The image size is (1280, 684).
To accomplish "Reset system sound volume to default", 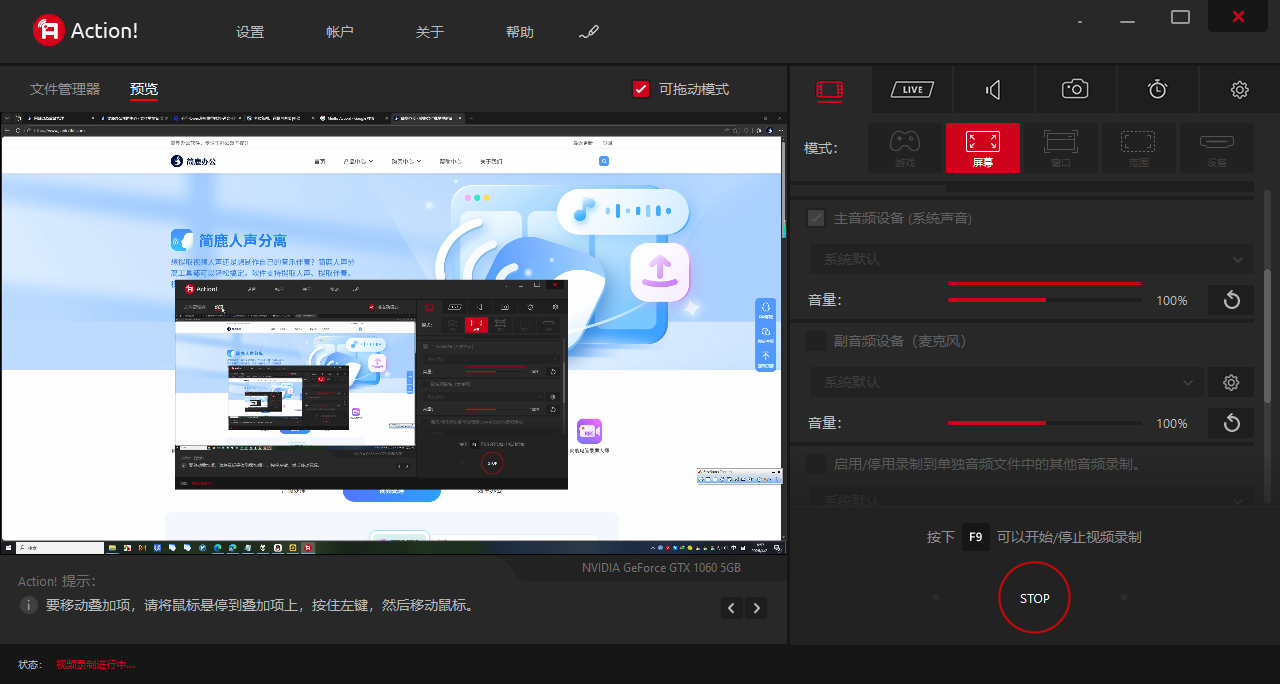I will (x=1231, y=300).
